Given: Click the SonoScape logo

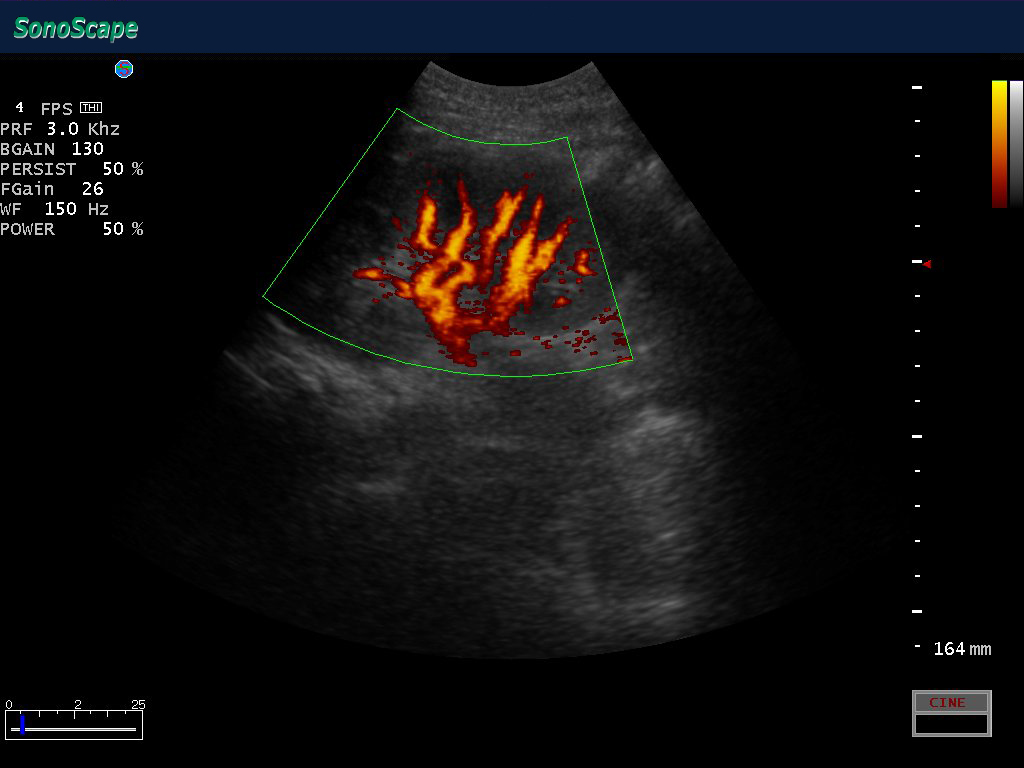Looking at the screenshot, I should point(76,29).
